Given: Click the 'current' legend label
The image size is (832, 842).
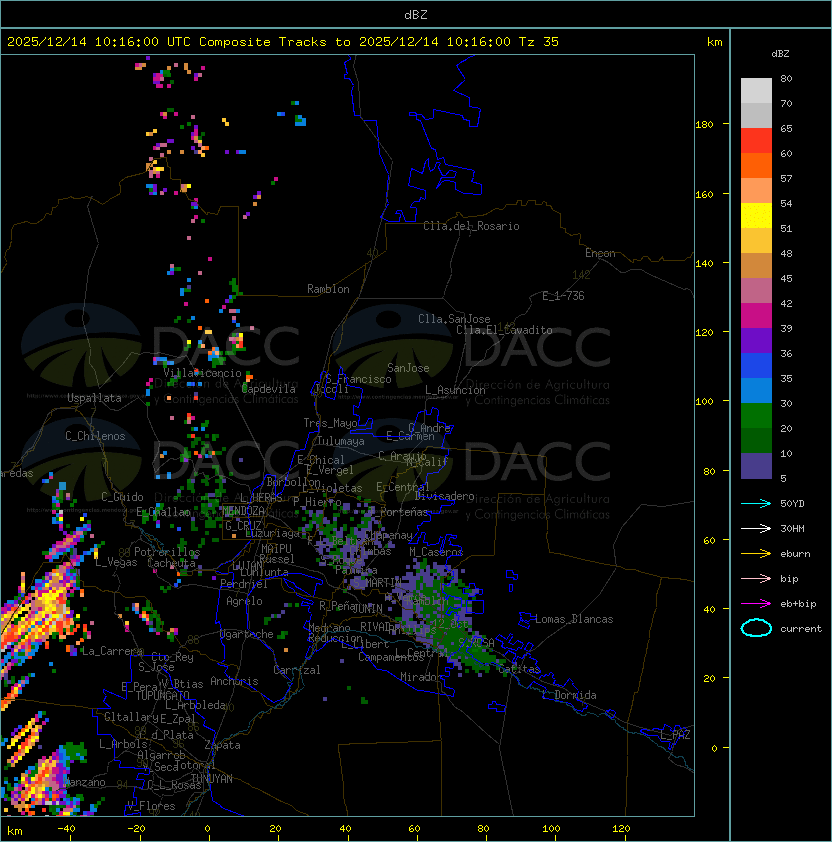Looking at the screenshot, I should tap(801, 629).
